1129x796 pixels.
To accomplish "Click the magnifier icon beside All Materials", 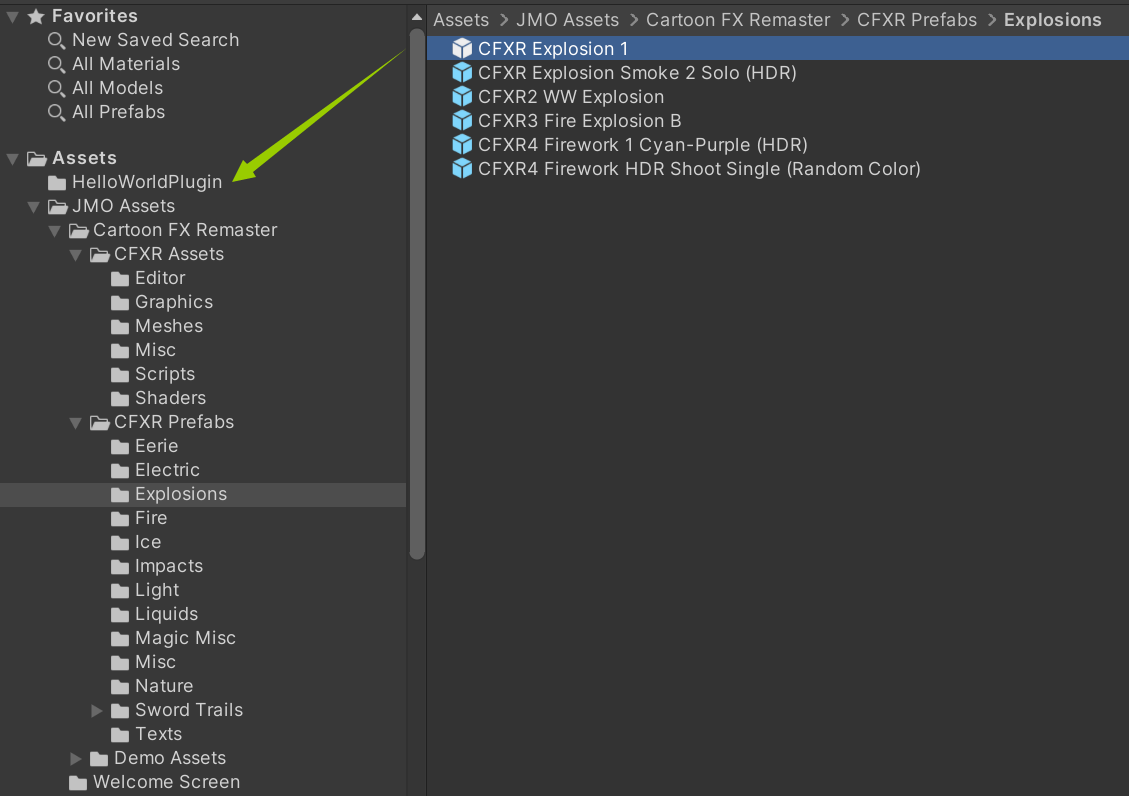I will coord(56,64).
